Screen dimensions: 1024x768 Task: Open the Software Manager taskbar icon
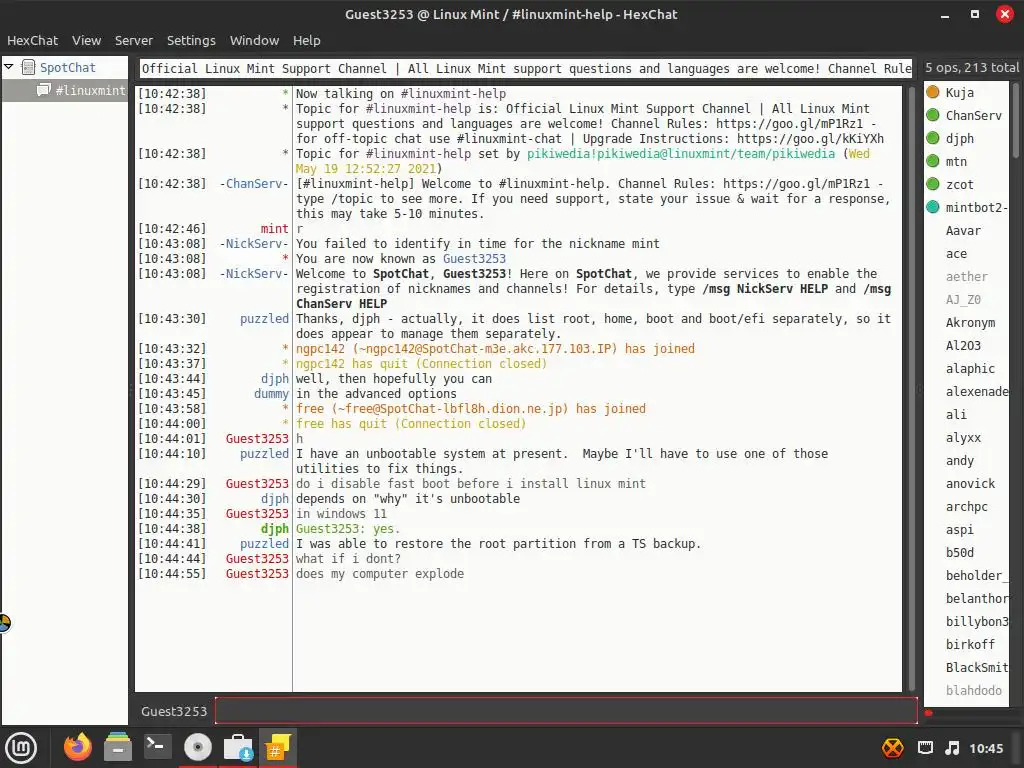coord(238,747)
